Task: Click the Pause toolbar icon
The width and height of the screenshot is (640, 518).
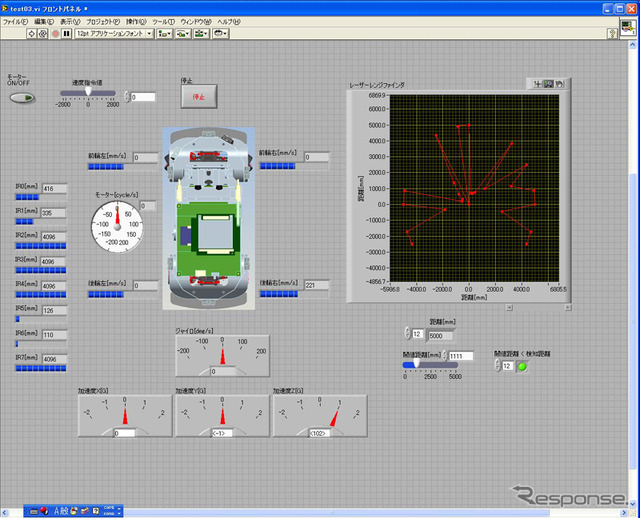Action: (67, 33)
